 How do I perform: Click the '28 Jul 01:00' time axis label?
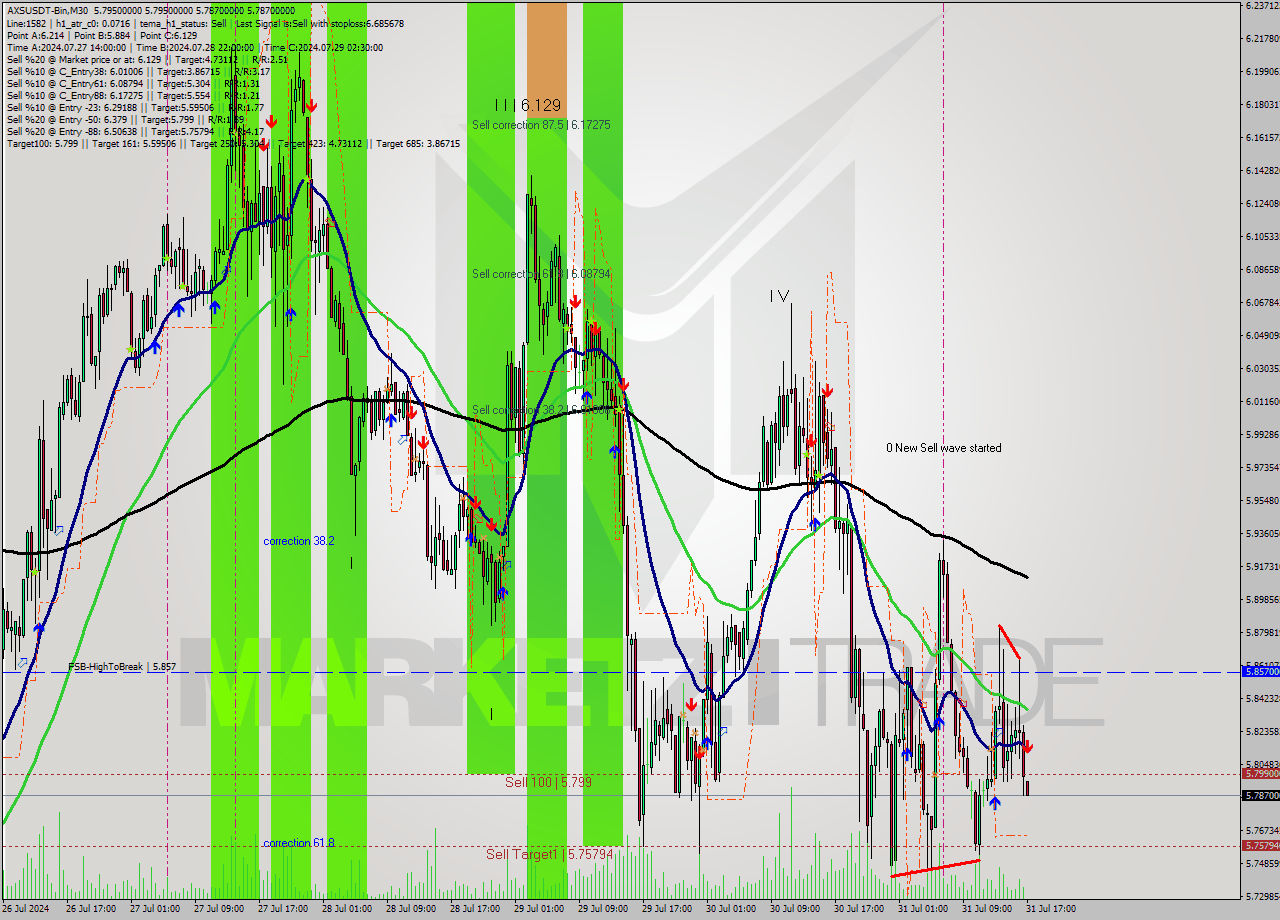coord(346,909)
